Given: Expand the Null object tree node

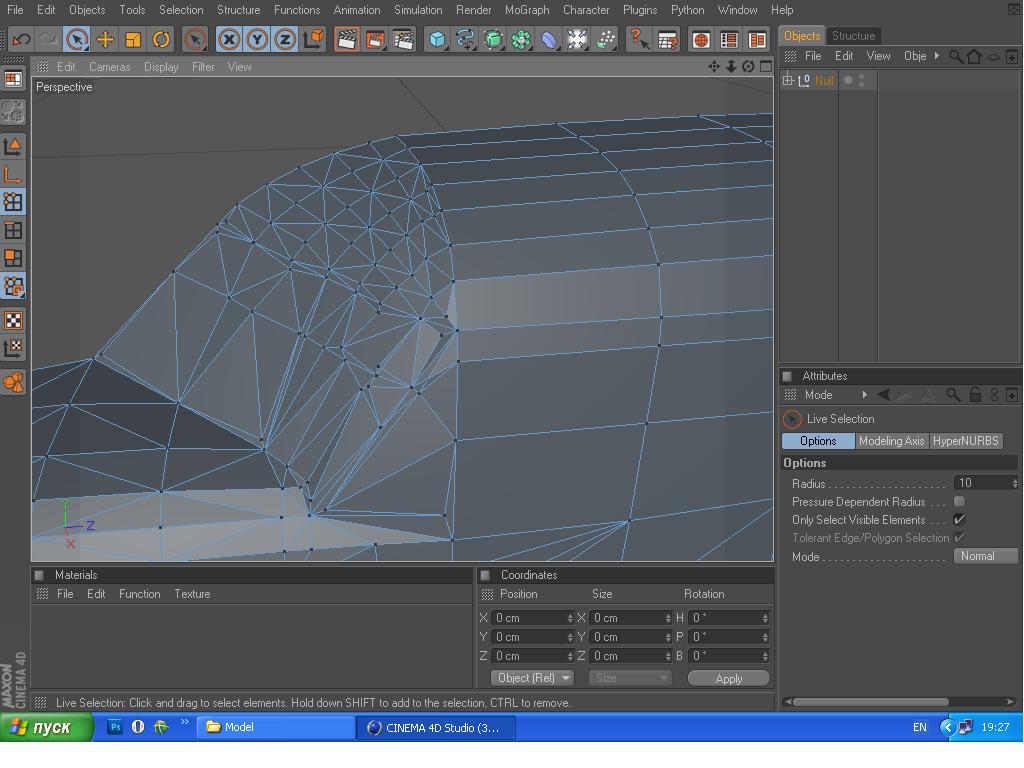Looking at the screenshot, I should click(x=788, y=80).
